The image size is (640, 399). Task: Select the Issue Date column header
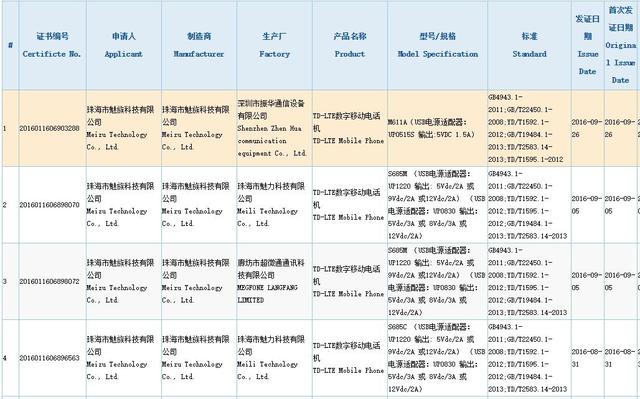pos(588,45)
